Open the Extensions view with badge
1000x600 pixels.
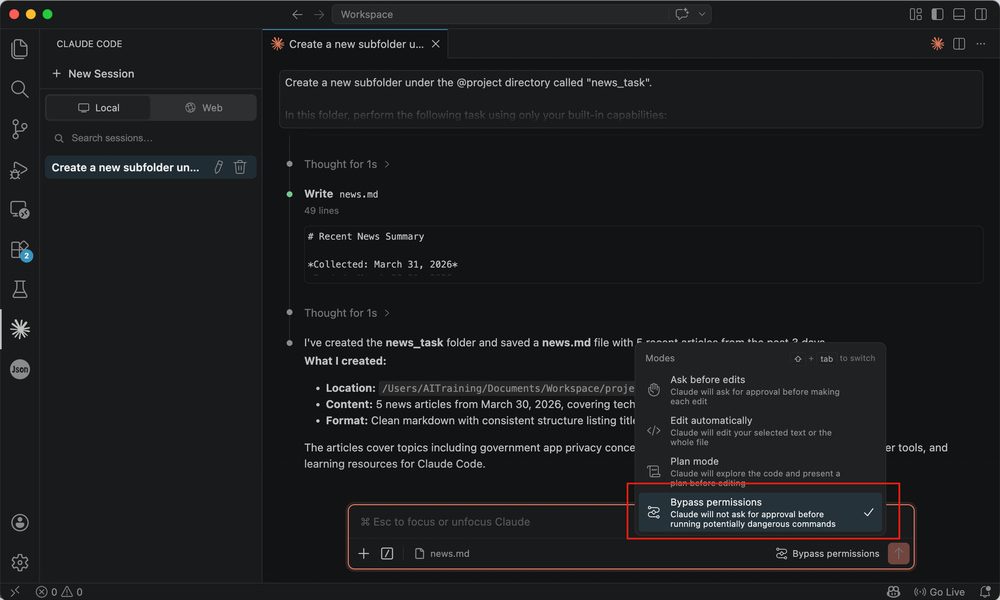(x=19, y=249)
